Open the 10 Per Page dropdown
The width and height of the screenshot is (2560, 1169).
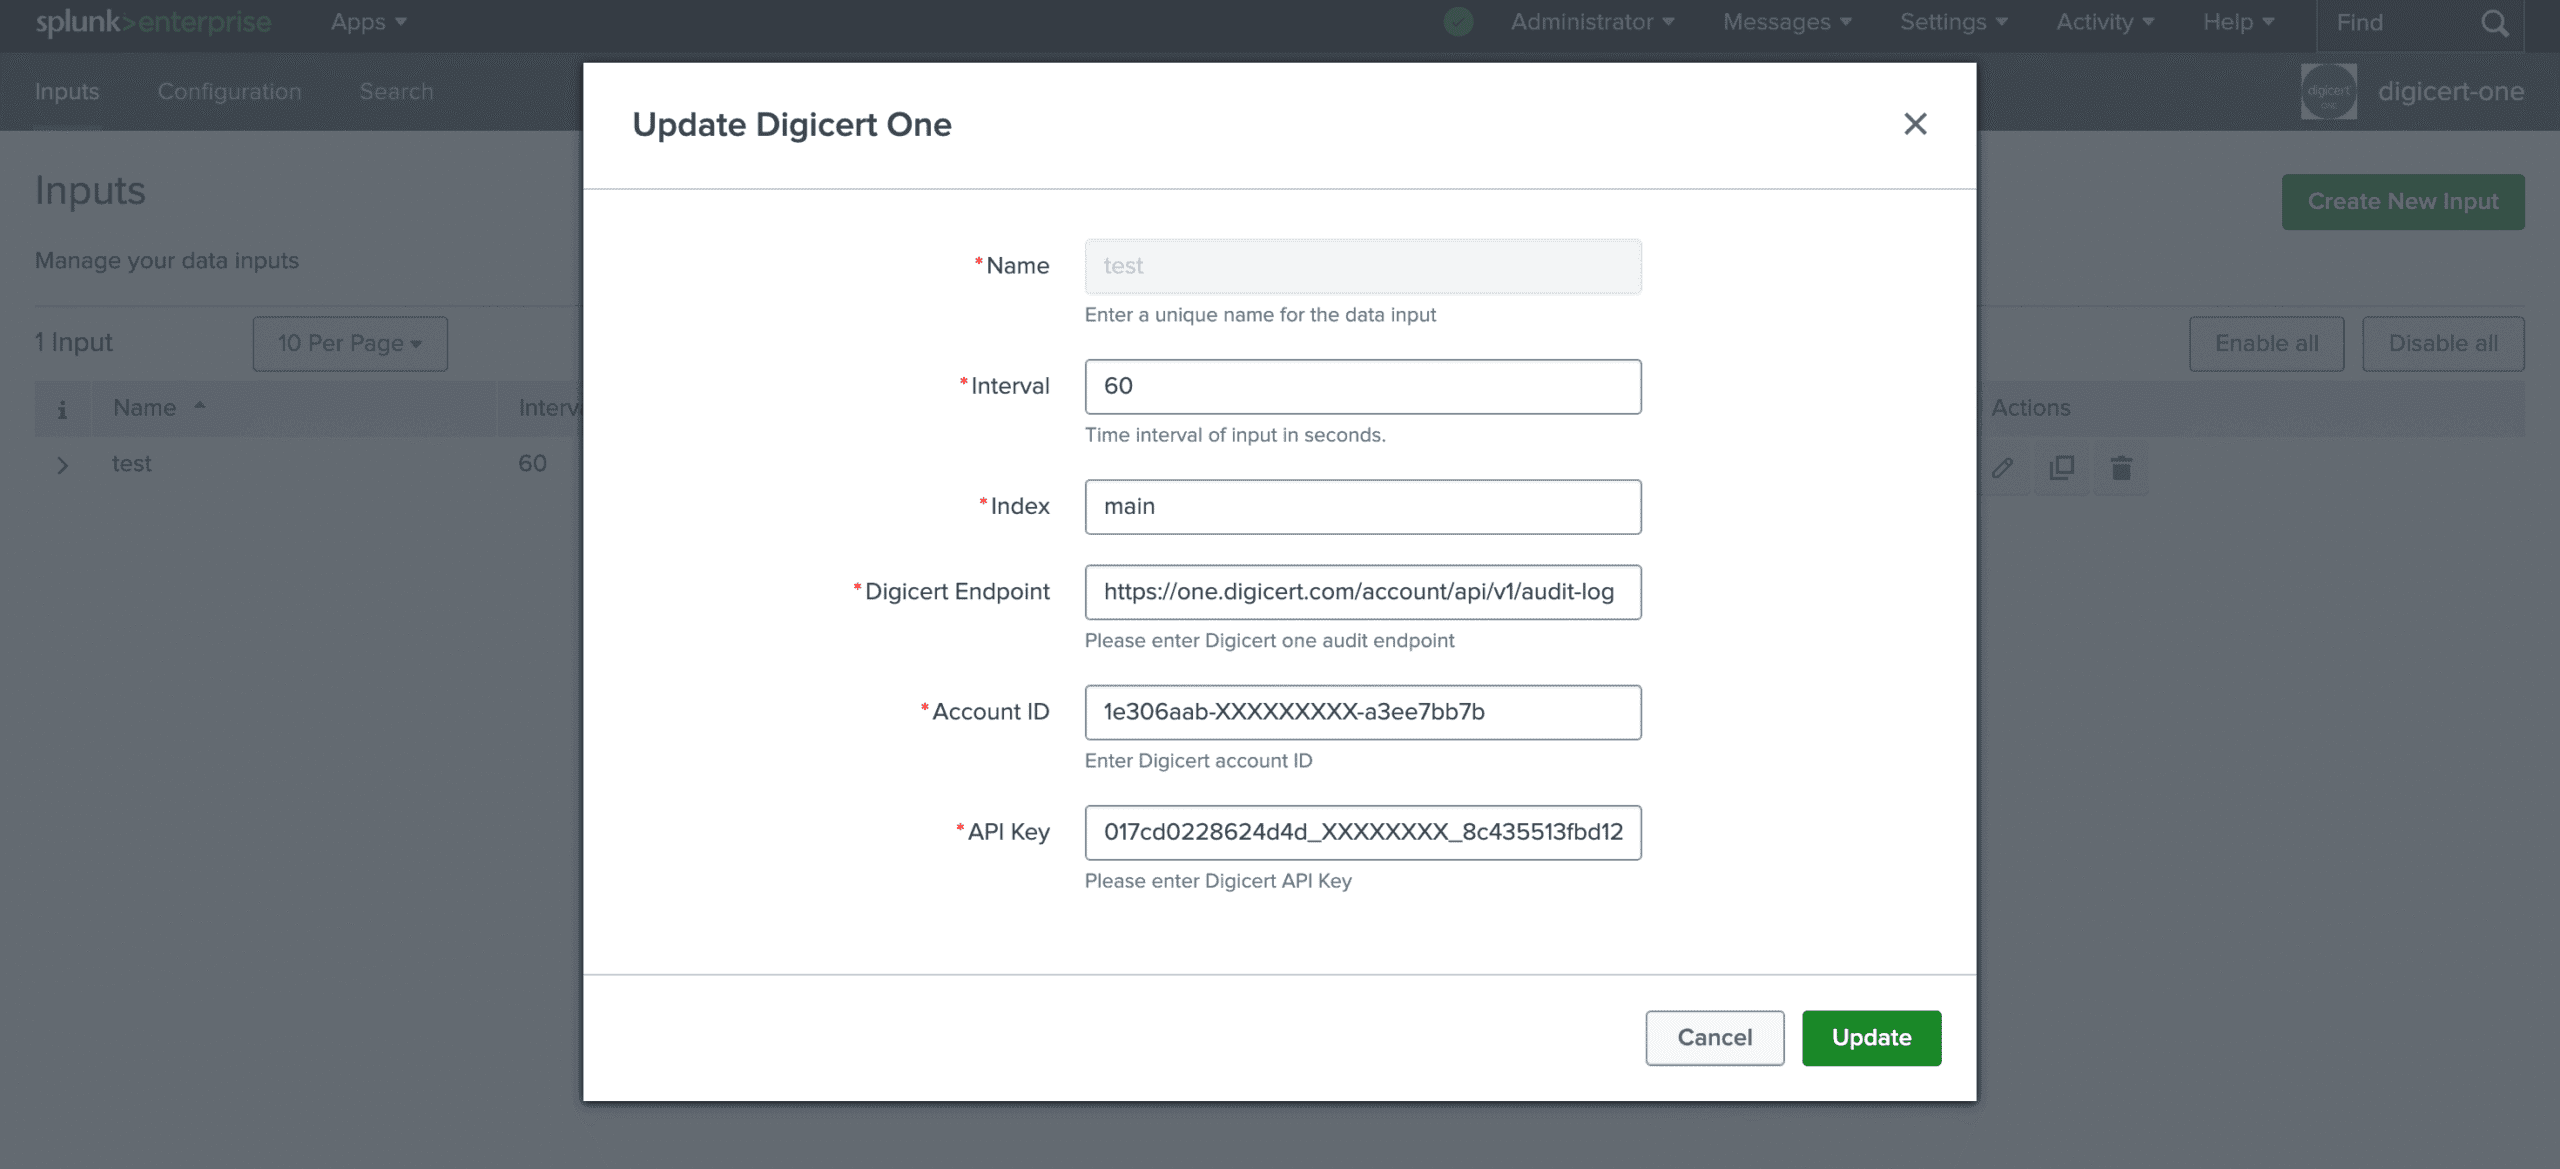pyautogui.click(x=349, y=343)
